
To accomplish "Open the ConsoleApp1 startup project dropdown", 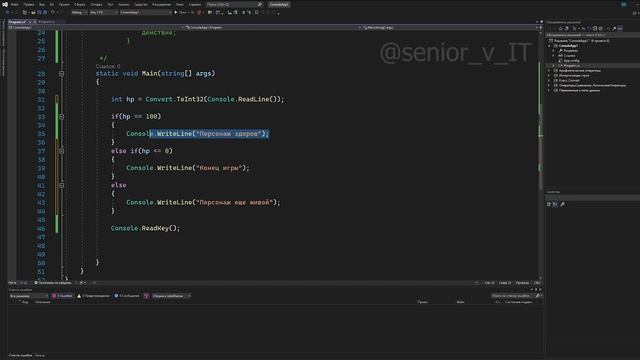I will [x=146, y=13].
